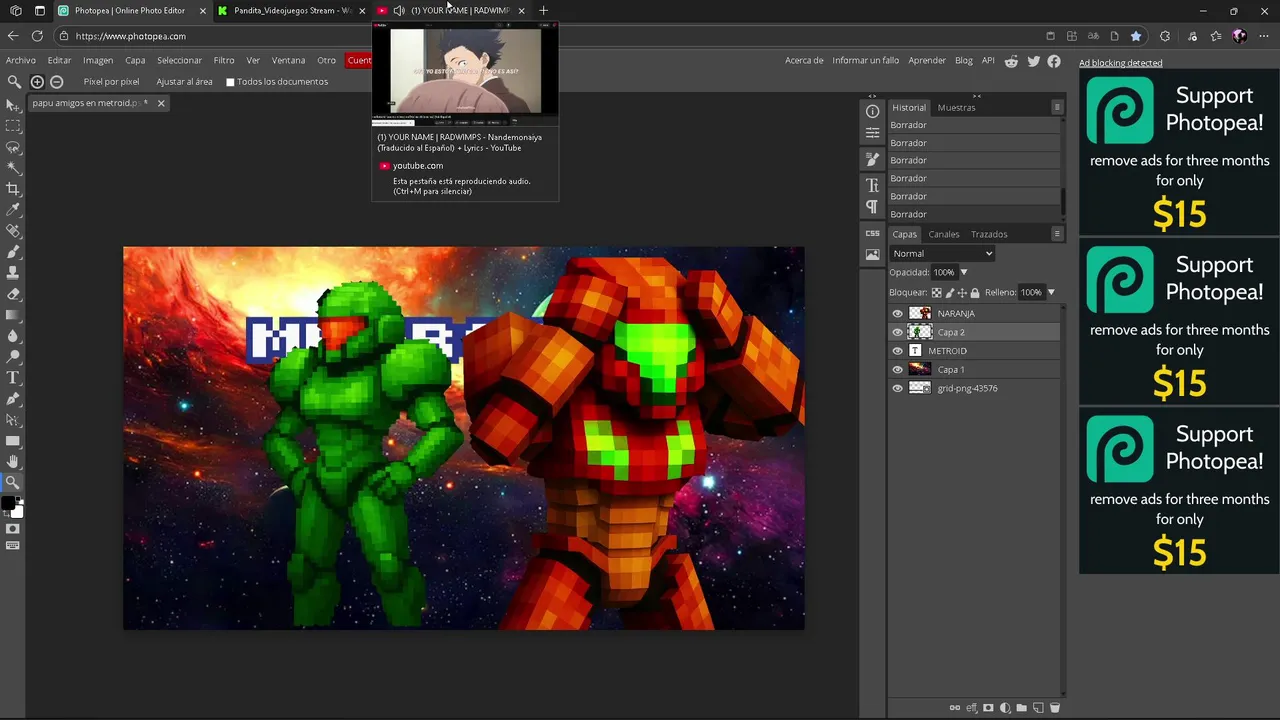Switch to the Canales tab
The image size is (1280, 720).
tap(944, 234)
